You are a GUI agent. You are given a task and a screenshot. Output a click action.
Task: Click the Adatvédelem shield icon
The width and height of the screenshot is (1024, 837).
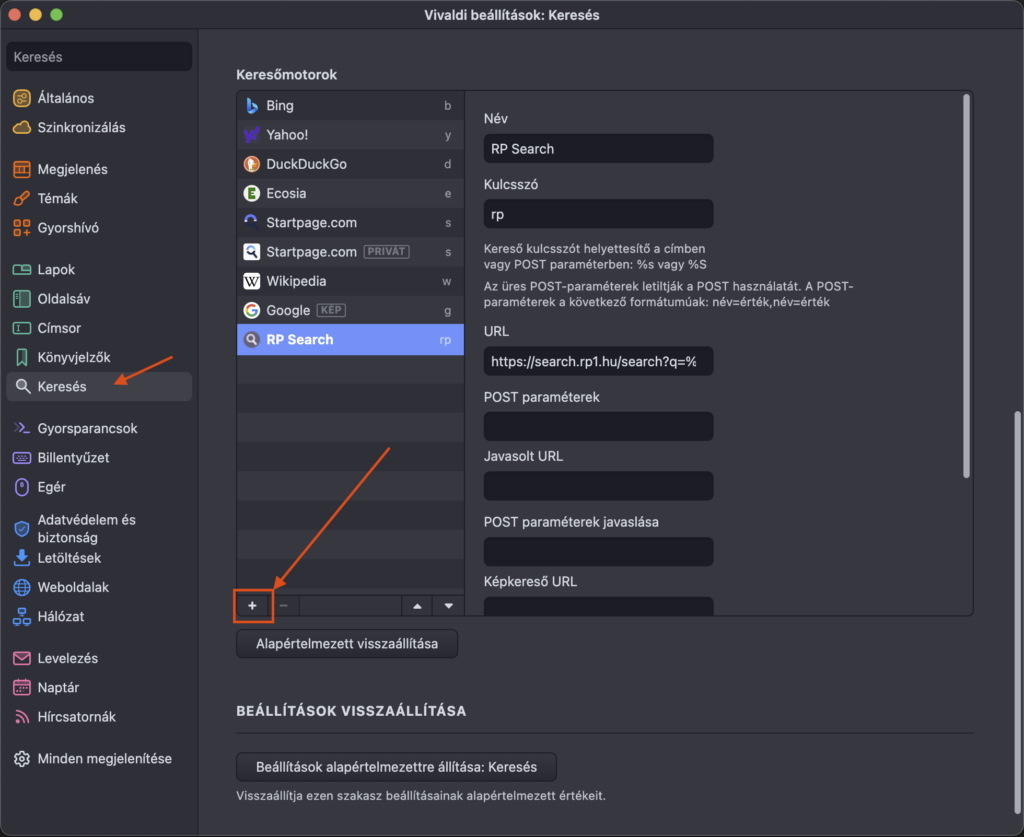[22, 529]
